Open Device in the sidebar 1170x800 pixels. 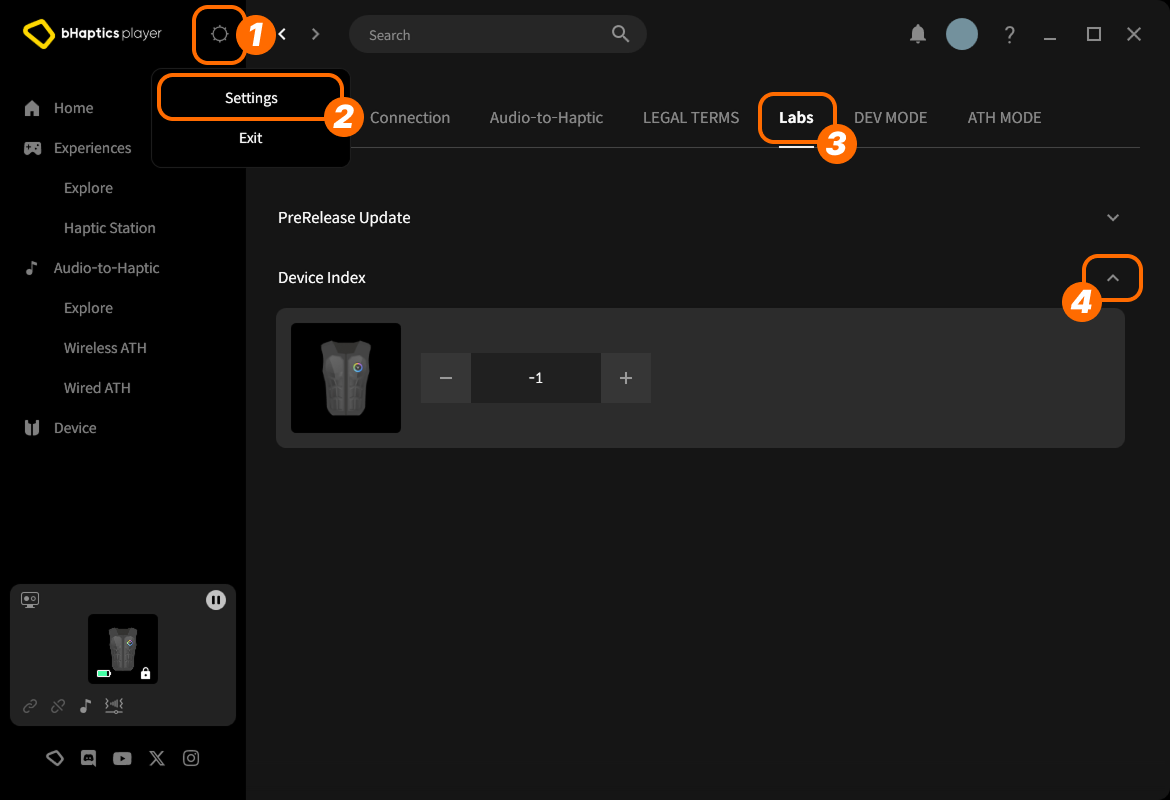pyautogui.click(x=75, y=428)
